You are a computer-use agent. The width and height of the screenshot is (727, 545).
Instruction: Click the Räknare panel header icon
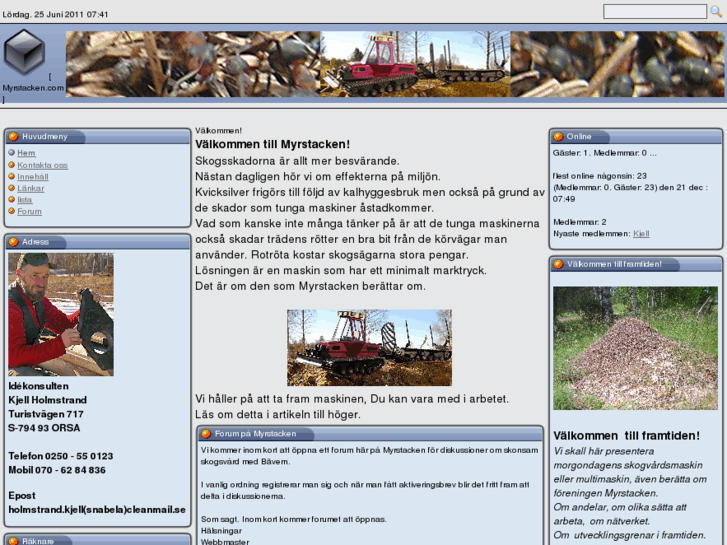13,541
